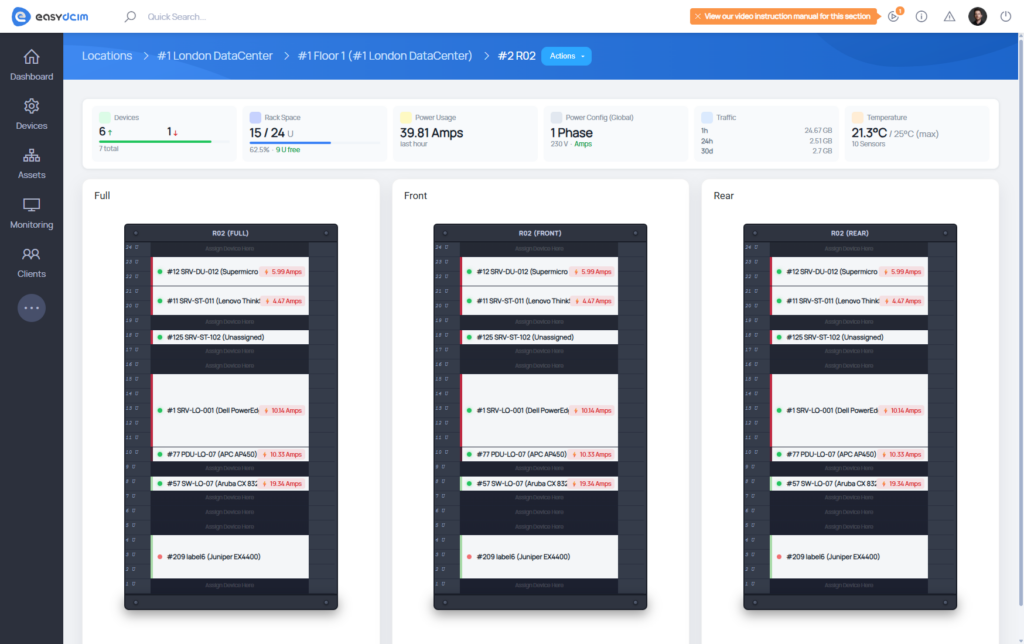Click the notifications alert triangle icon
Viewport: 1024px width, 644px height.
click(x=948, y=16)
